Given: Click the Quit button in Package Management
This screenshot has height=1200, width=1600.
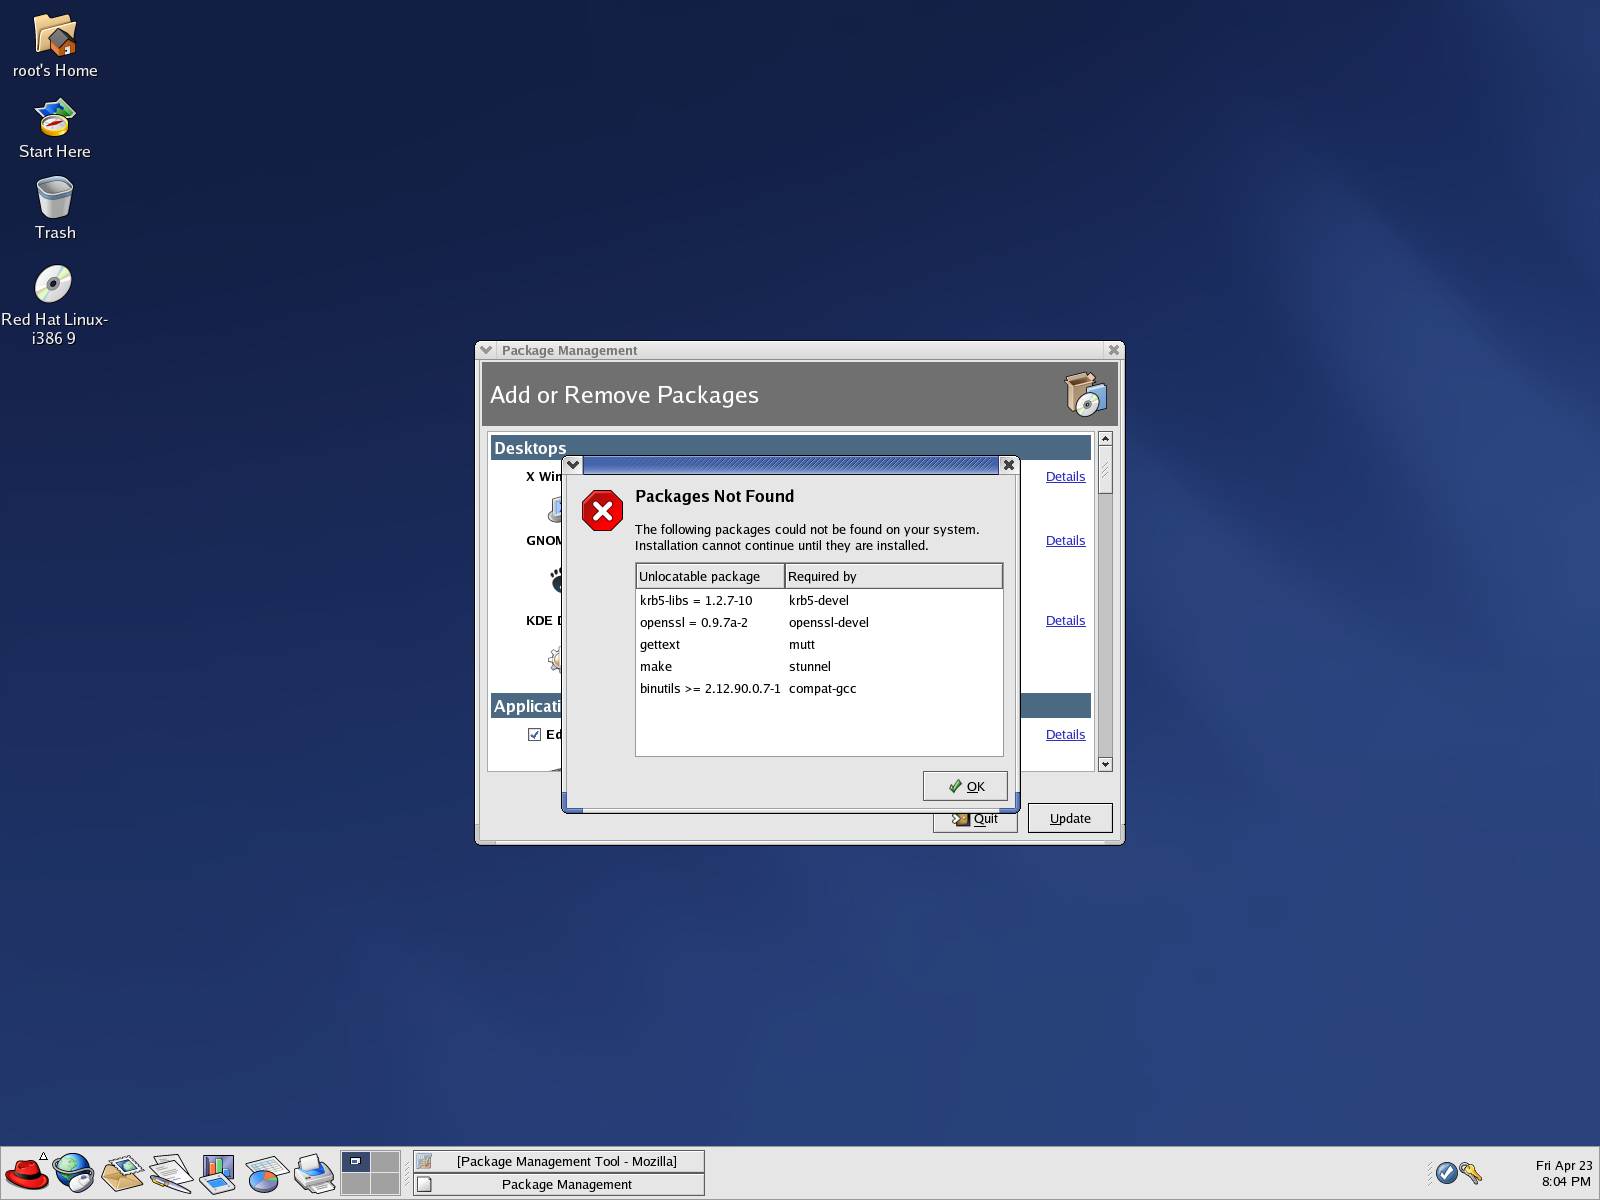Looking at the screenshot, I should 975,820.
